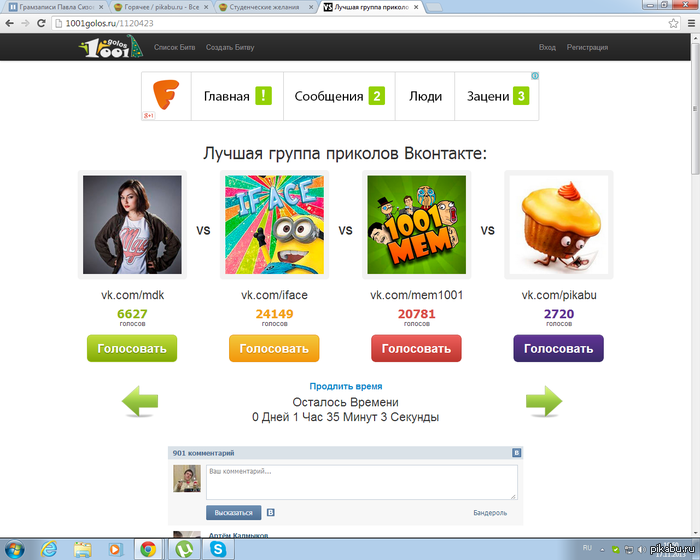Switch to the Грамзаписи Павла tab
The width and height of the screenshot is (700, 560).
55,7
